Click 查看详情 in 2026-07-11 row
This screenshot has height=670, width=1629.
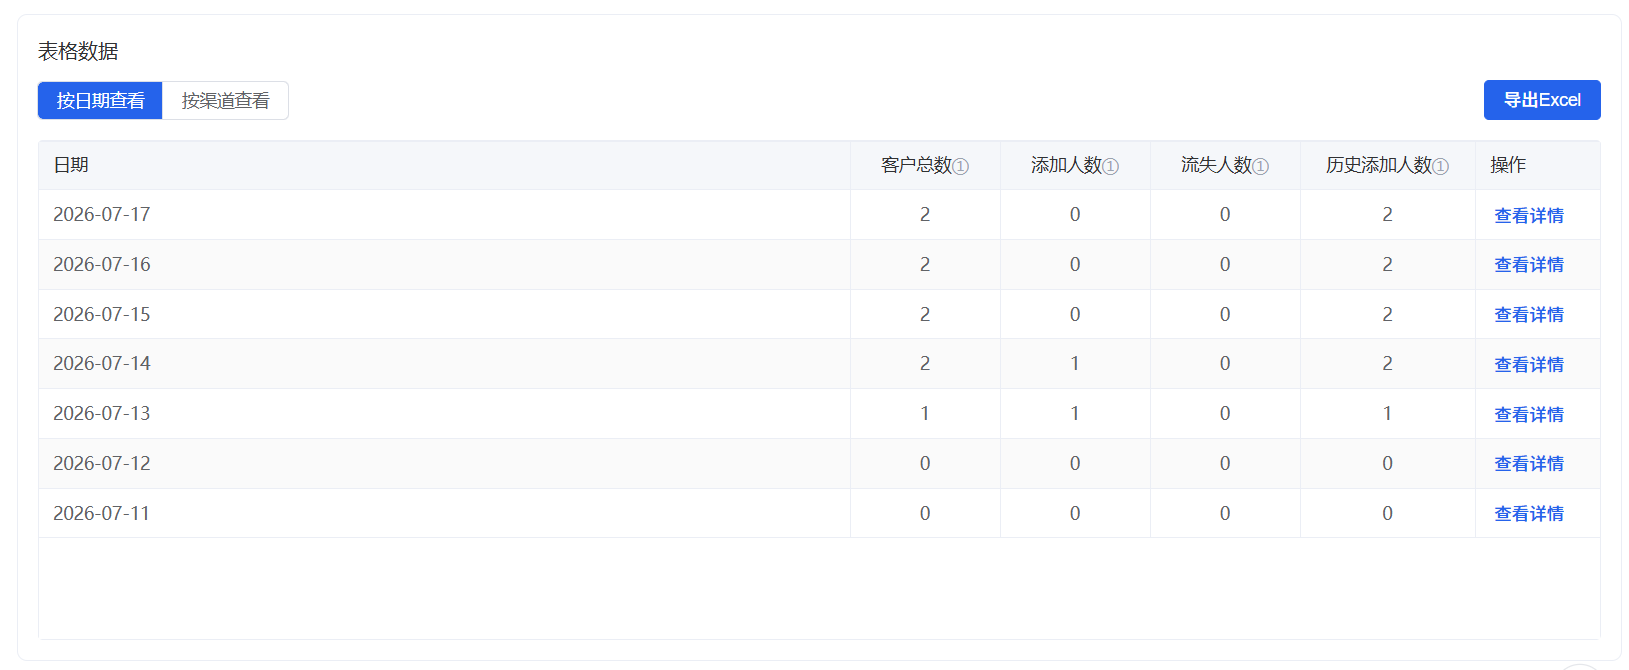(x=1529, y=514)
